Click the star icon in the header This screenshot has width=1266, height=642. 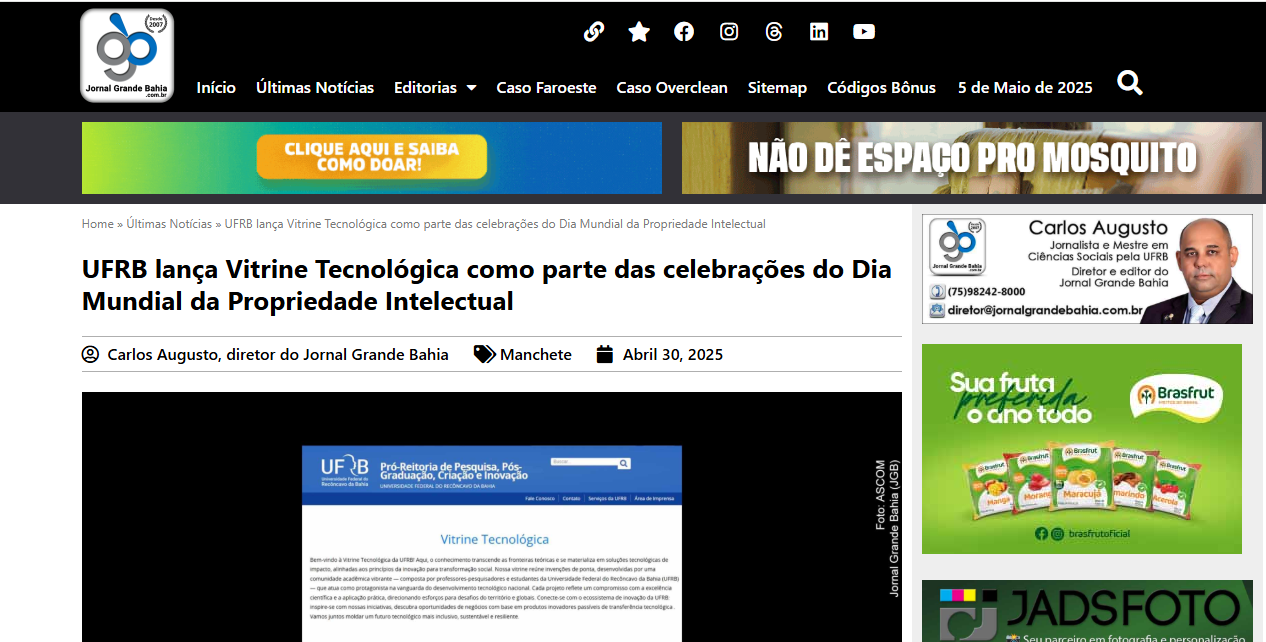pyautogui.click(x=639, y=32)
